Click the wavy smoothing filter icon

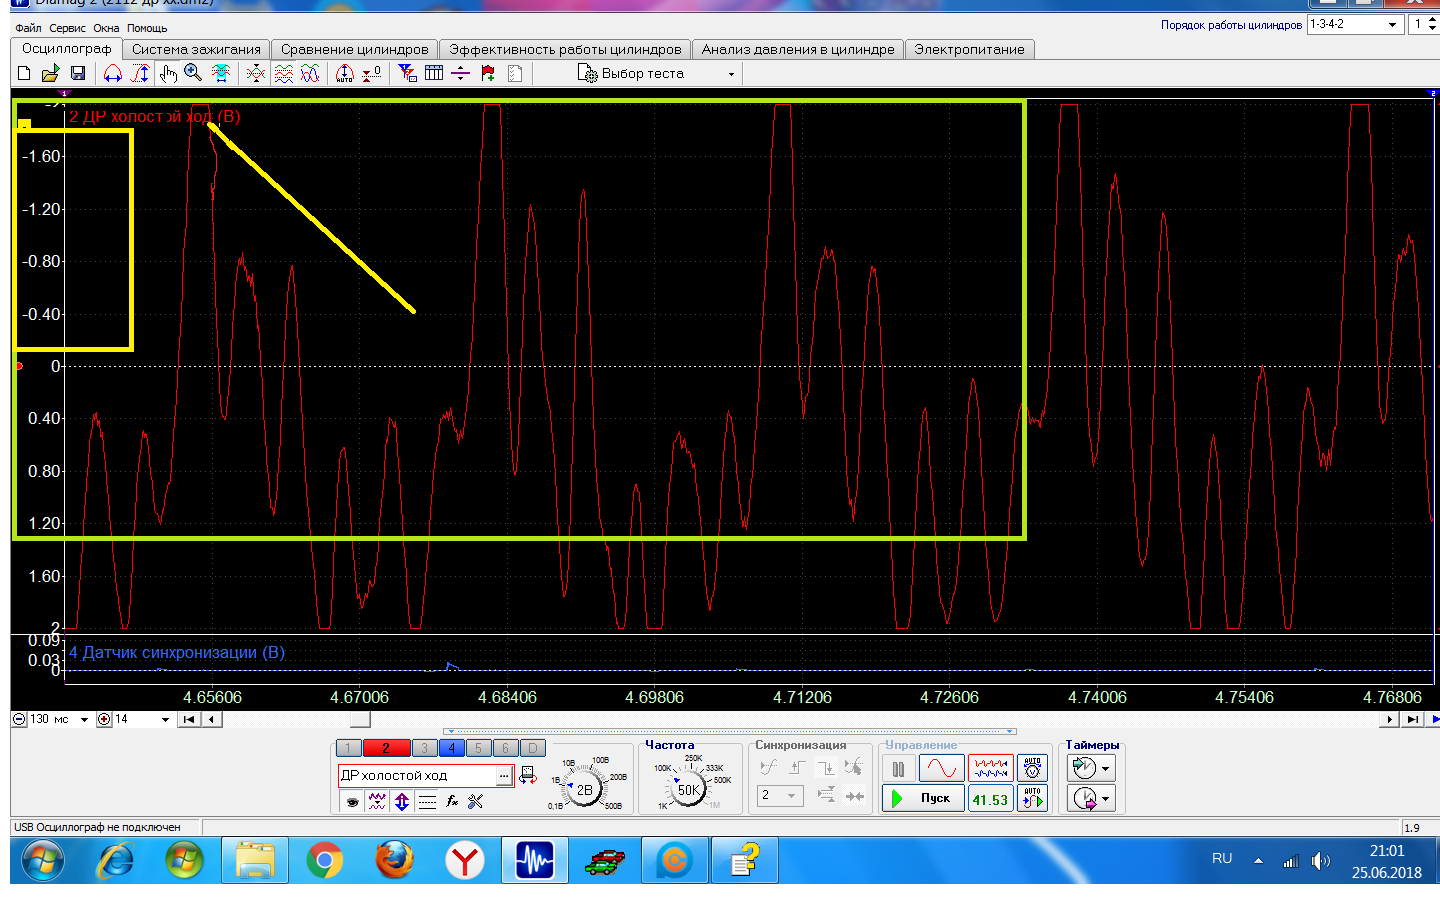pyautogui.click(x=377, y=801)
